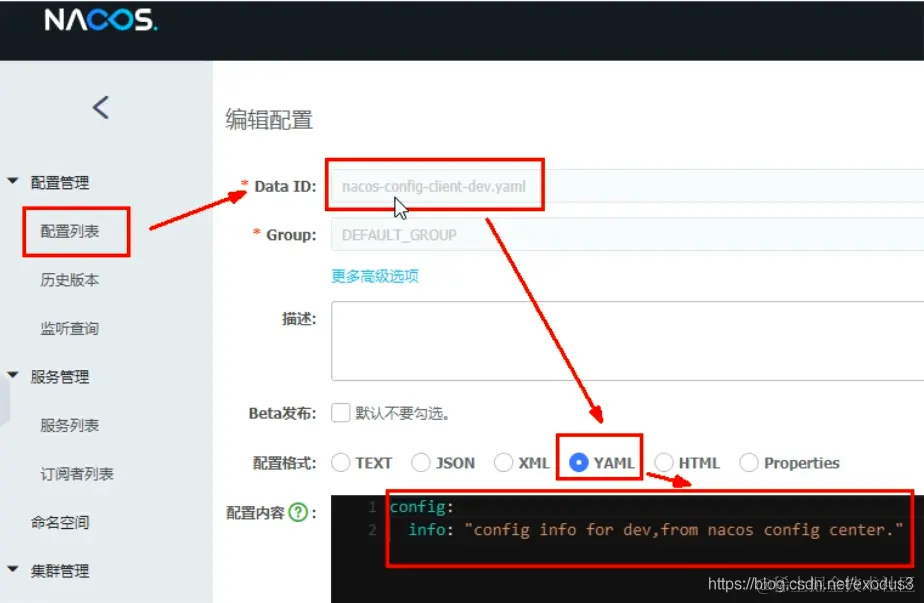Expand the 集群管理 section

click(13, 570)
